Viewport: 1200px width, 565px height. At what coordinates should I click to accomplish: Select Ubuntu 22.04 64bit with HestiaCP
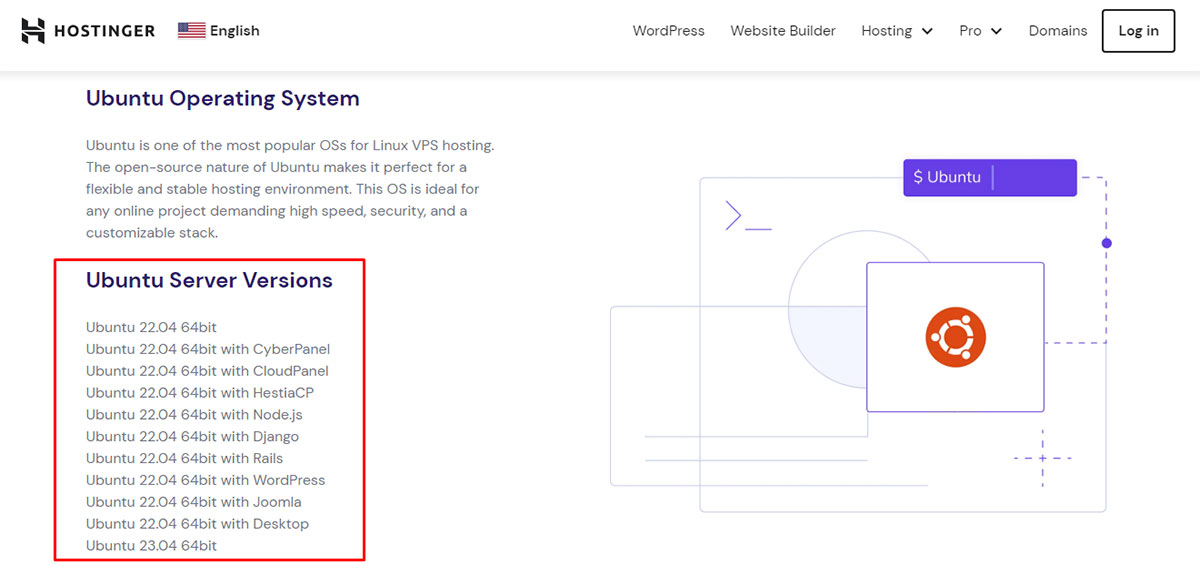(200, 393)
